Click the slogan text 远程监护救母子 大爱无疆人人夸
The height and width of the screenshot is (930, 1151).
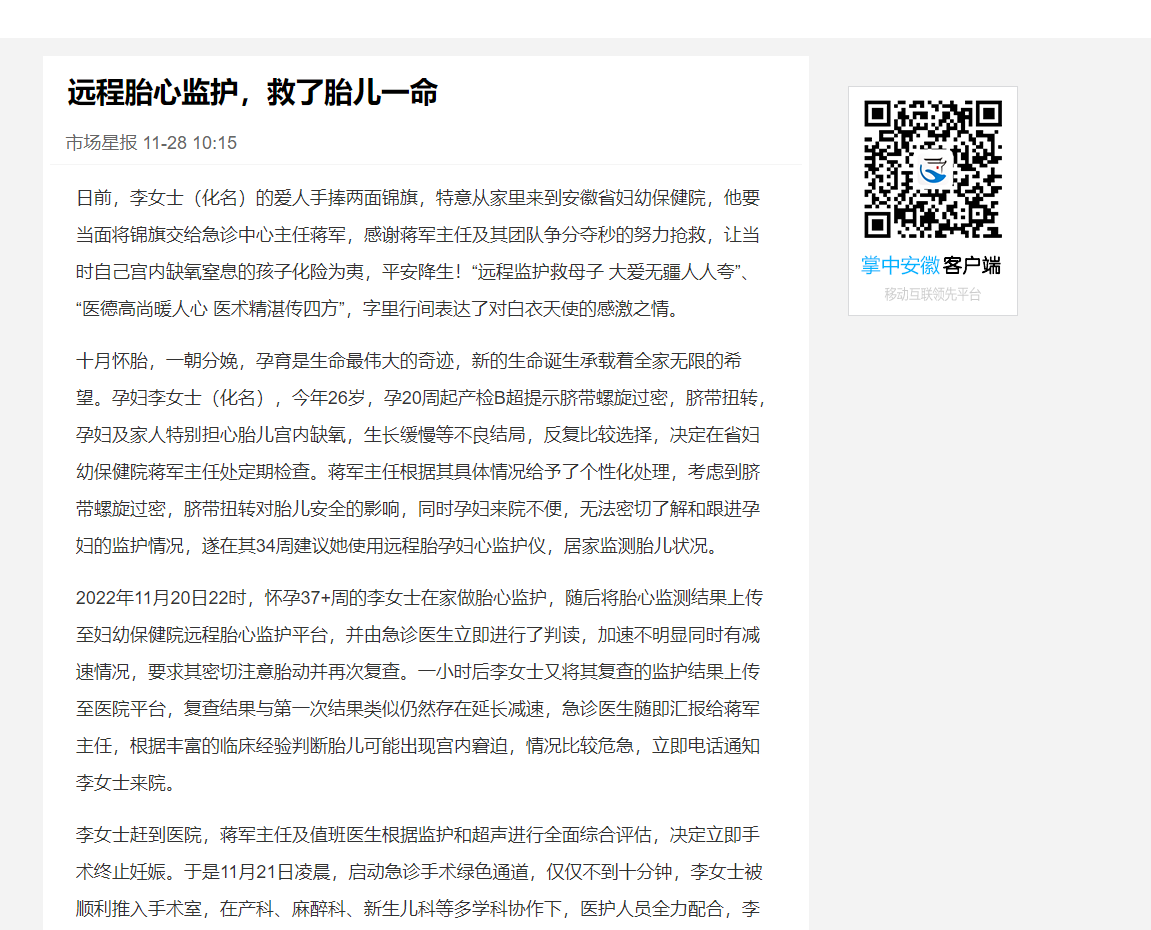coord(606,272)
